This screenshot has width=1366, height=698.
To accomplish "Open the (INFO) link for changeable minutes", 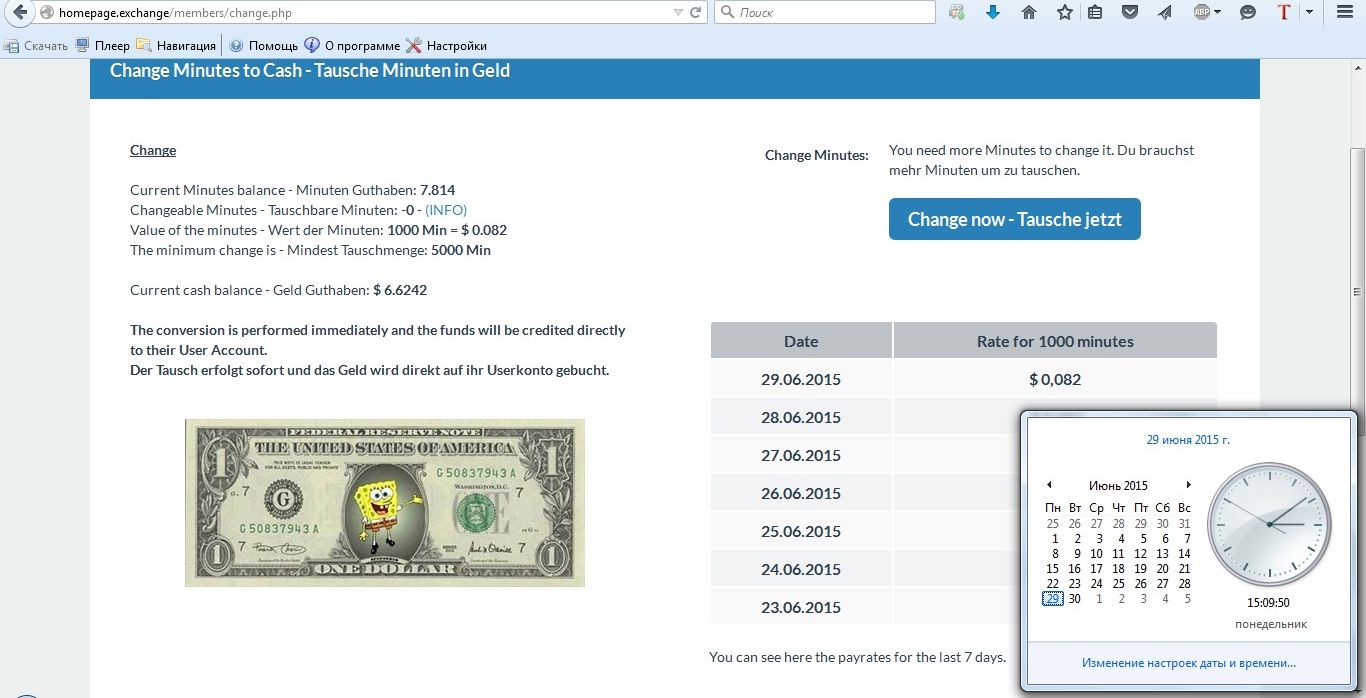I will coord(446,210).
